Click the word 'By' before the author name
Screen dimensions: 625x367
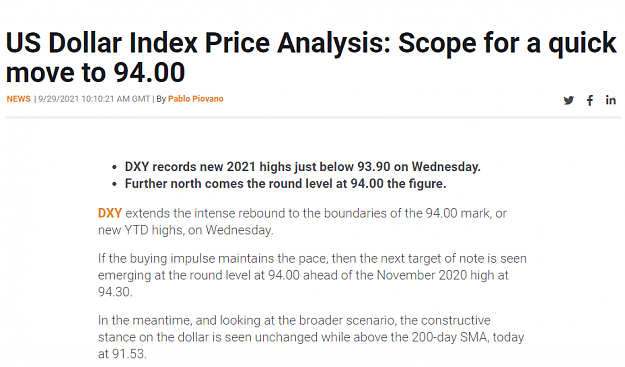point(161,99)
